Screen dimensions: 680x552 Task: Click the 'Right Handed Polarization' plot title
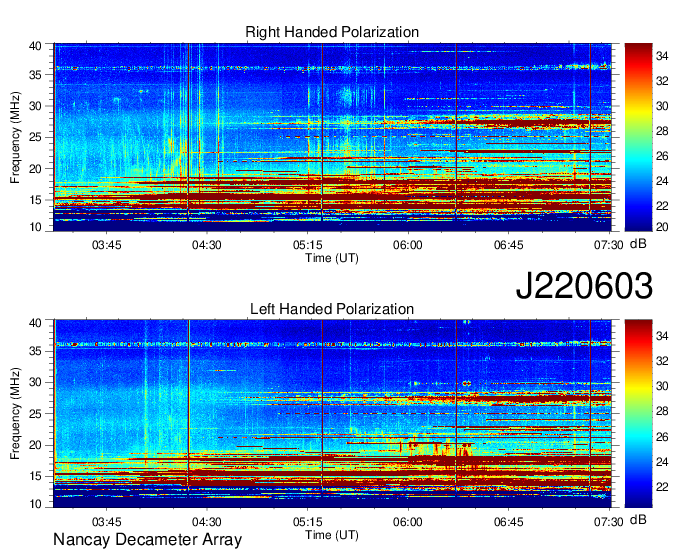click(332, 32)
